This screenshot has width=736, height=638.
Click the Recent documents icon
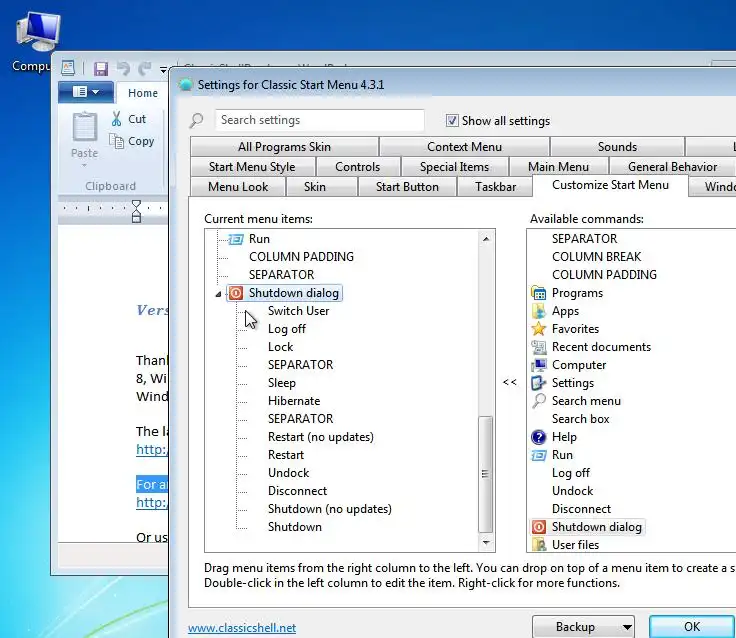point(538,347)
